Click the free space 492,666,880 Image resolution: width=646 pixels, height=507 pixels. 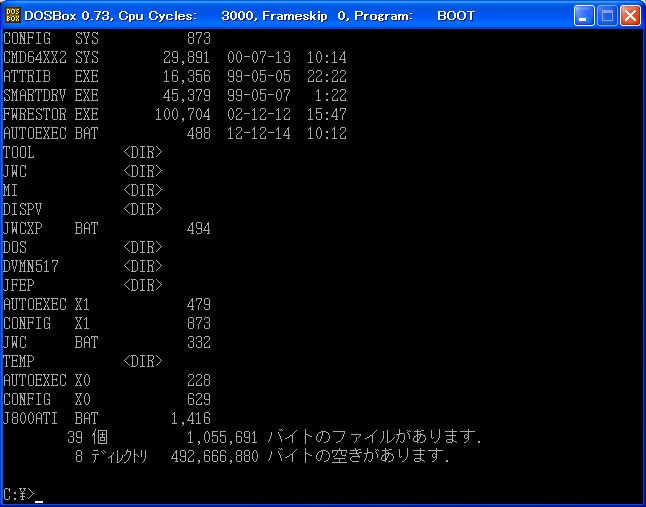tap(215, 456)
